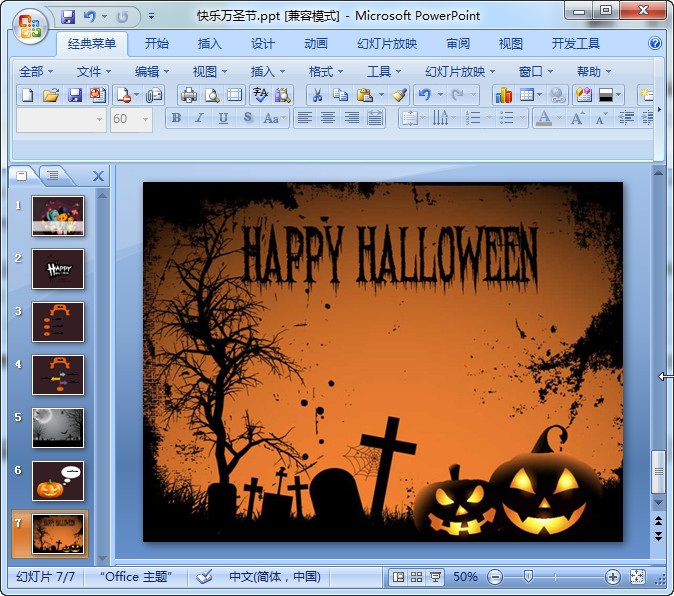674x596 pixels.
Task: Toggle italic formatting
Action: (199, 118)
